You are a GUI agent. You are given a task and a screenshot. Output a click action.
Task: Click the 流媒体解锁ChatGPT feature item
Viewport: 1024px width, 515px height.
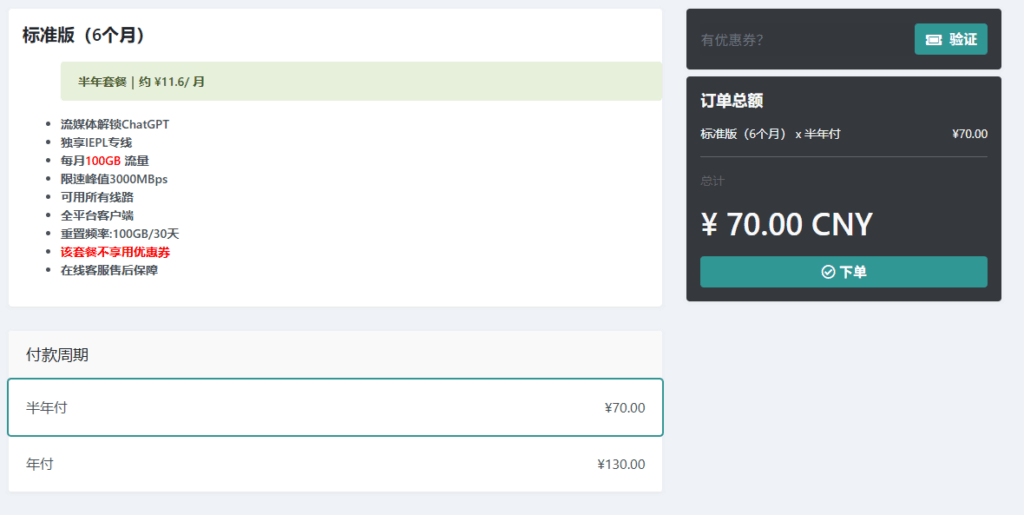(x=115, y=124)
